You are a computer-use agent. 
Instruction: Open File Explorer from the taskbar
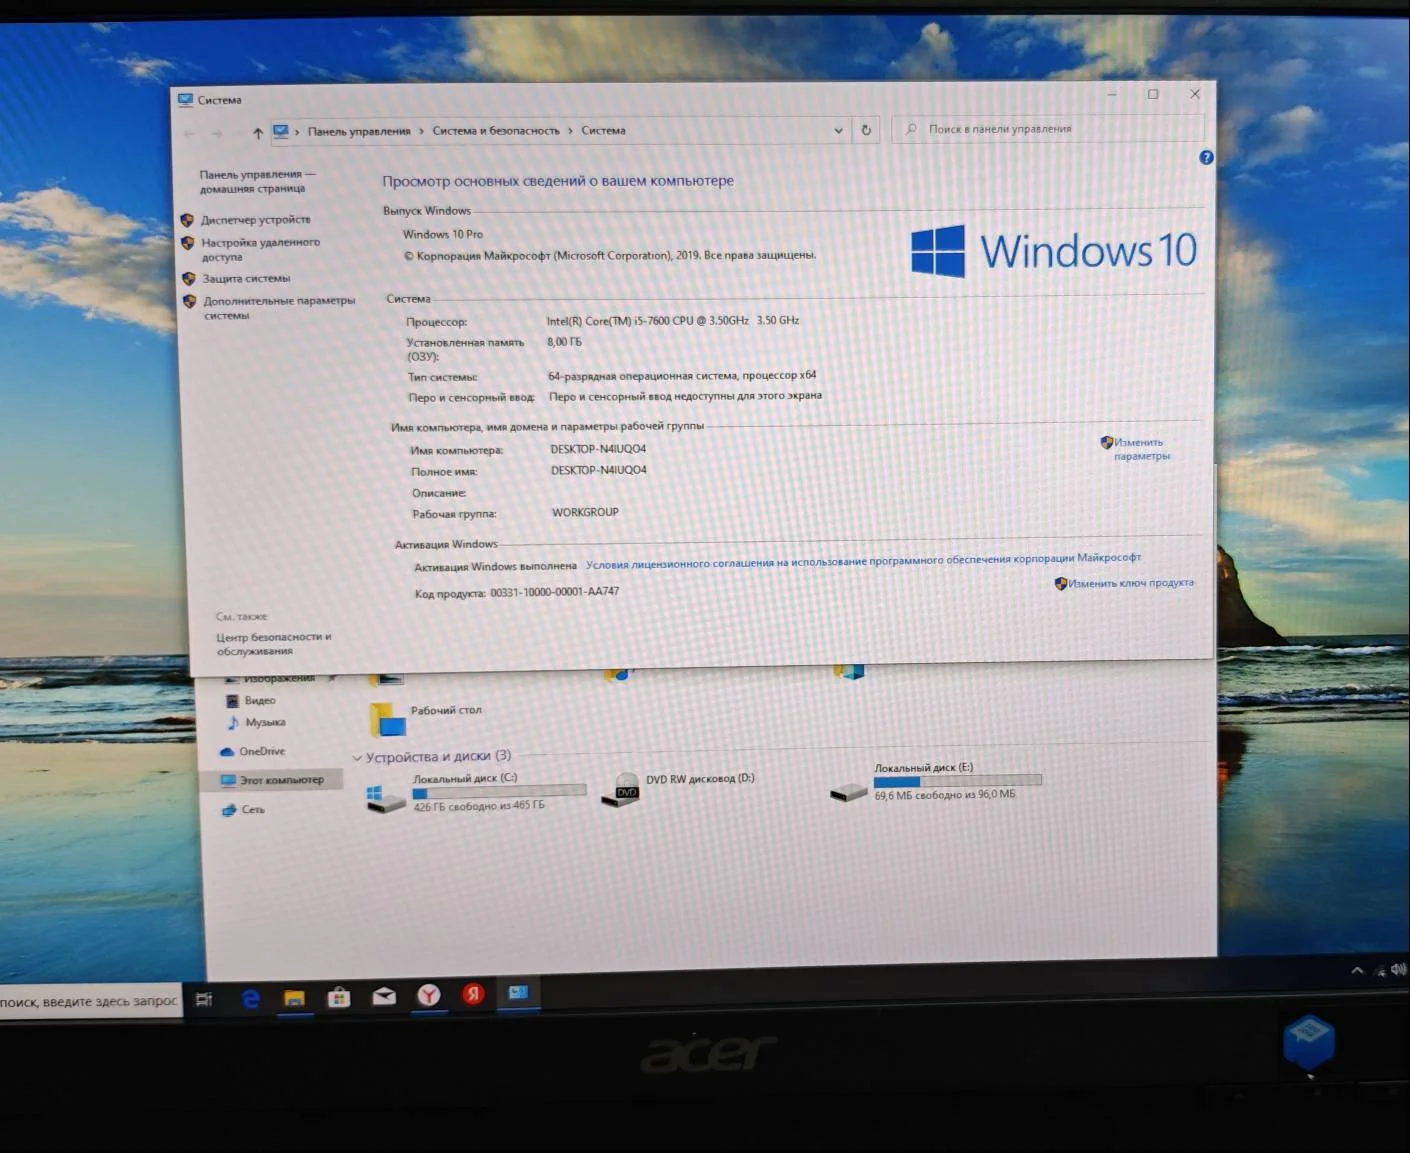click(294, 998)
